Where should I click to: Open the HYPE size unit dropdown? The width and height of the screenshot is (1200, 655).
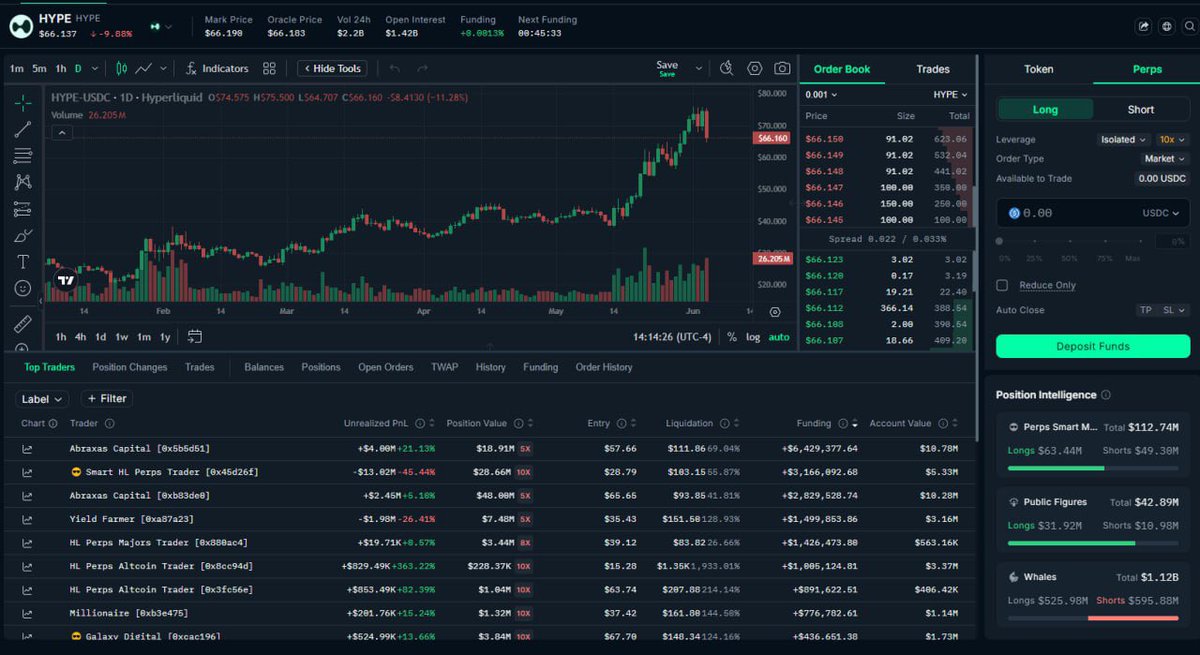pos(950,95)
